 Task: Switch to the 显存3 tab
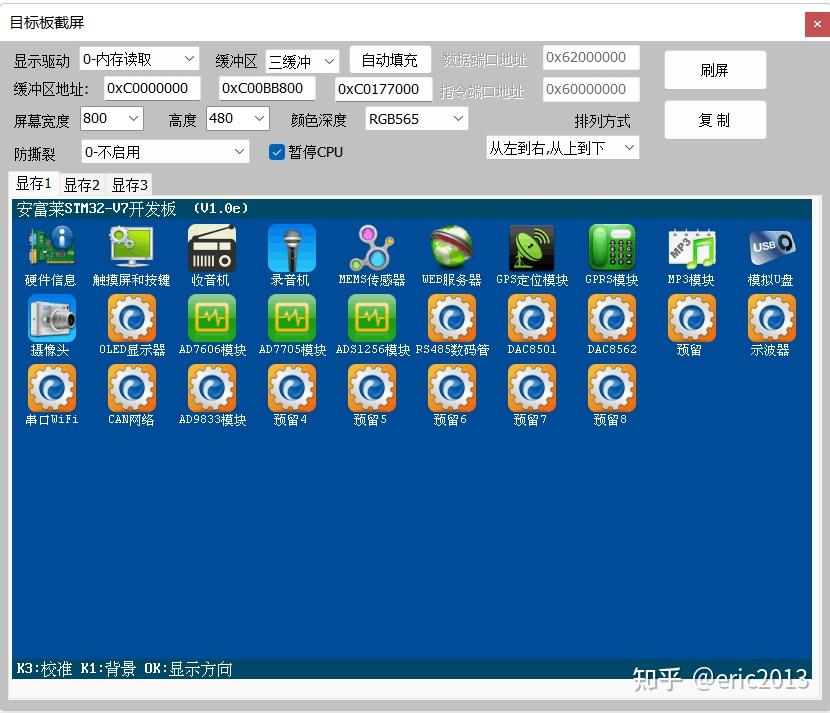[x=129, y=184]
